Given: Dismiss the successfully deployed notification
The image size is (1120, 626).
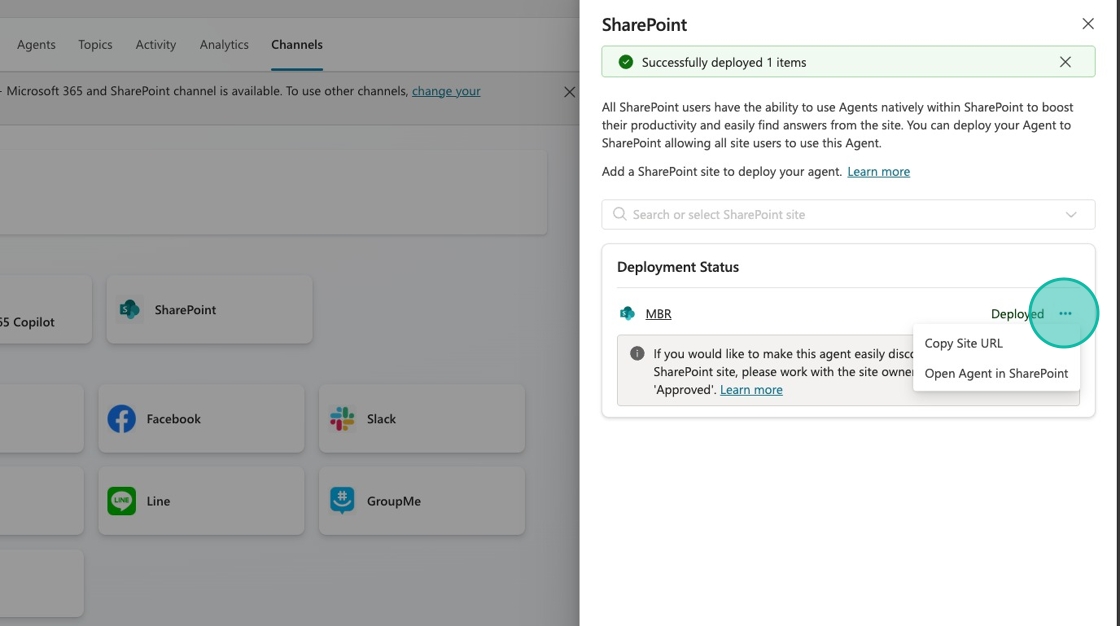Looking at the screenshot, I should [1065, 62].
